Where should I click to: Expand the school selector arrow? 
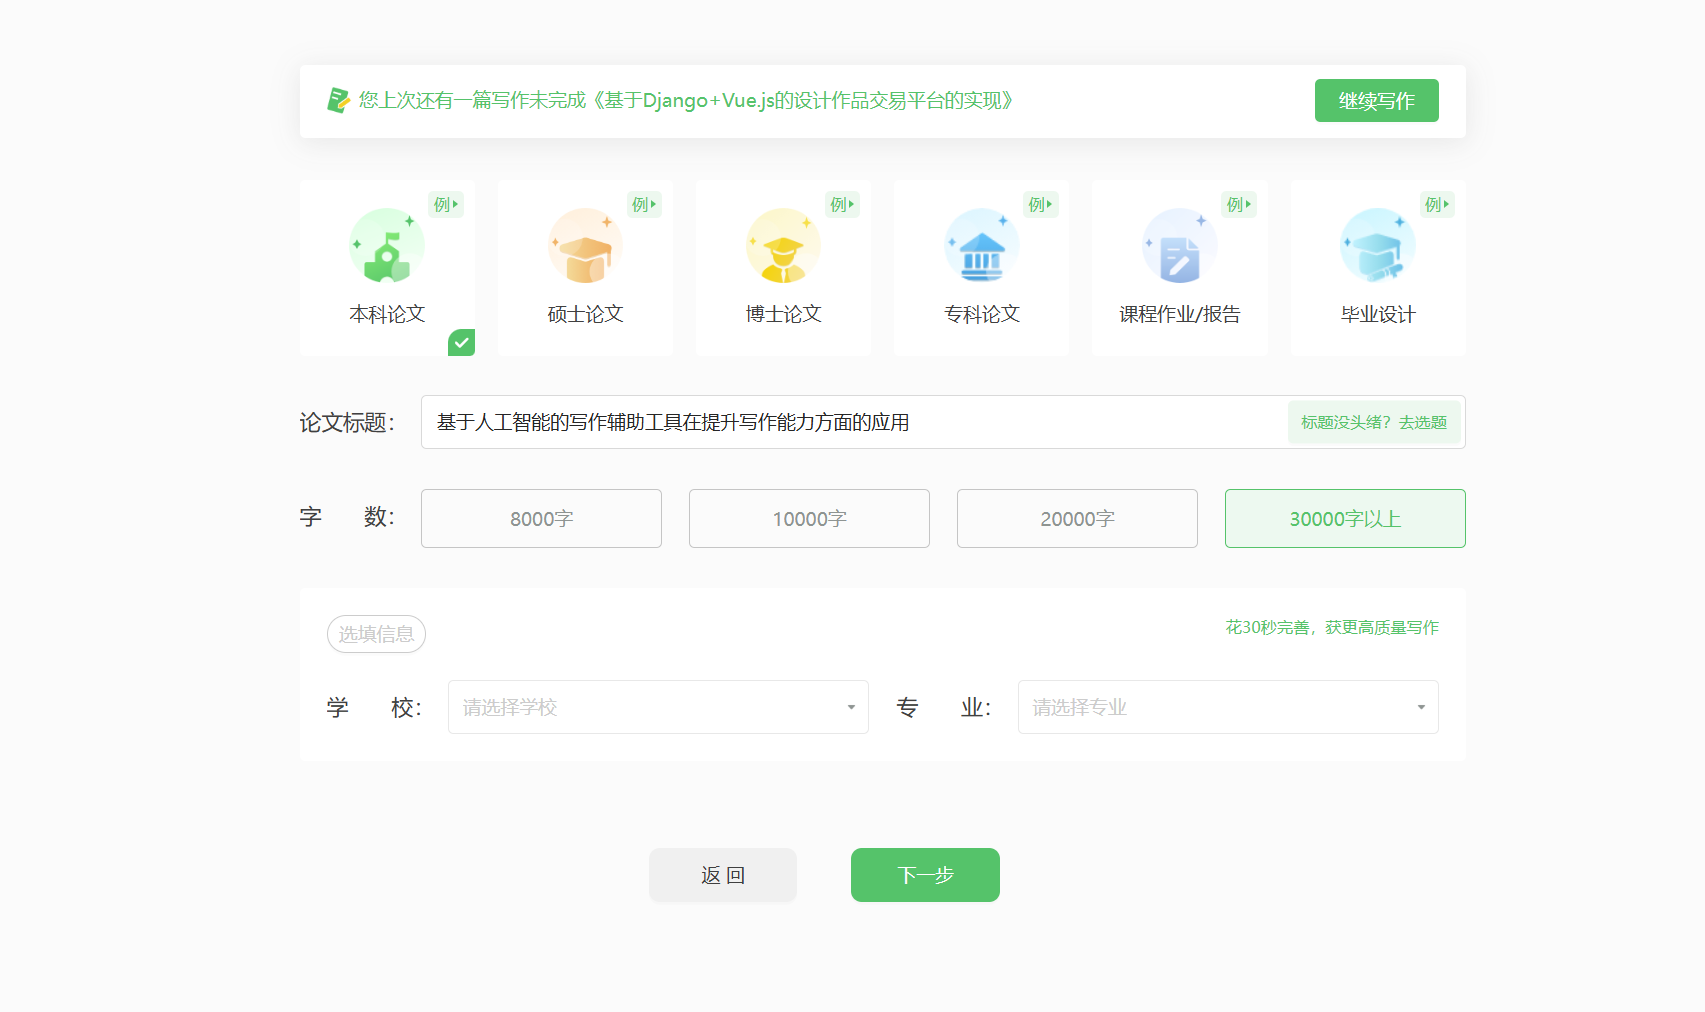point(851,707)
